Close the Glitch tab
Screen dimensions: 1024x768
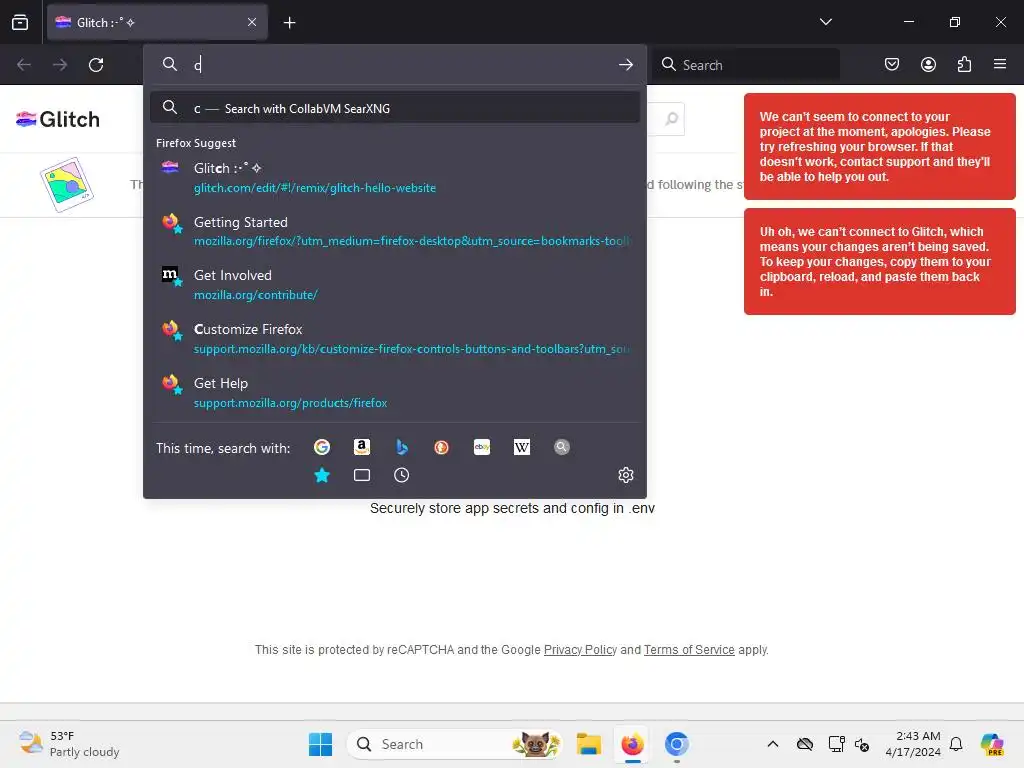coord(252,22)
